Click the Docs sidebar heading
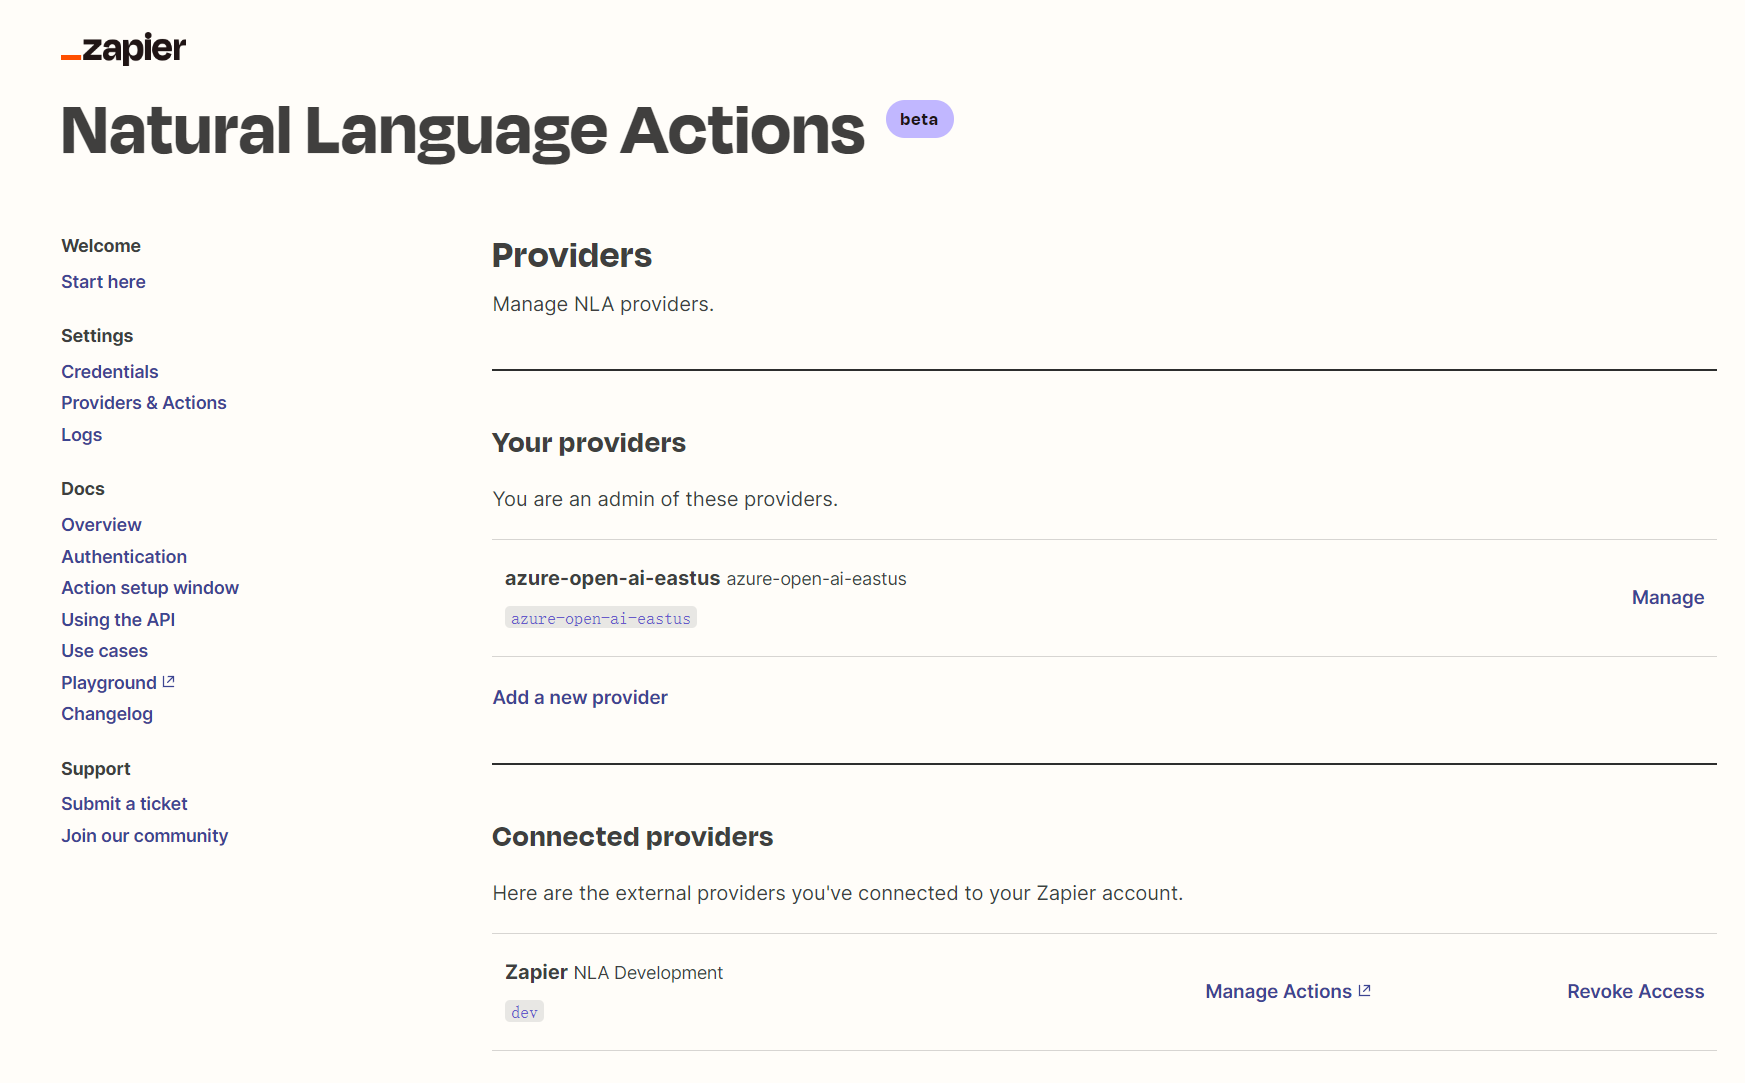1745x1083 pixels. pyautogui.click(x=83, y=489)
